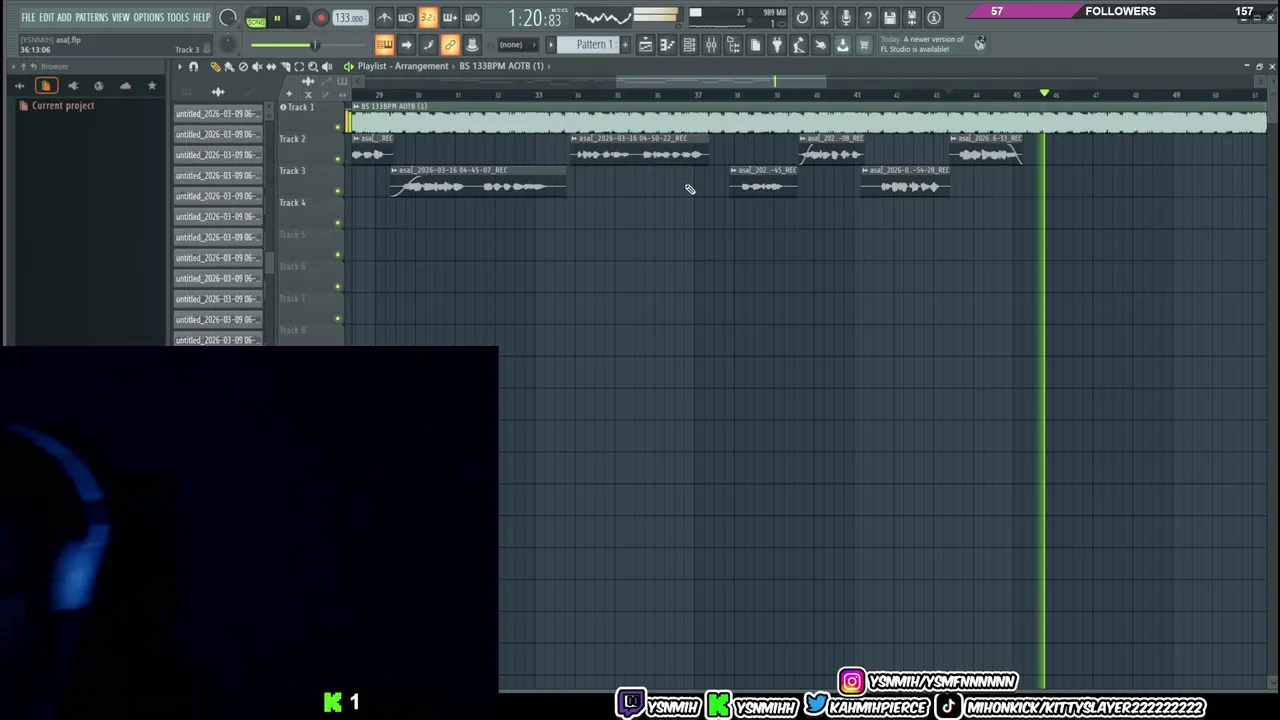
Task: Open the shop cart icon
Action: [865, 45]
